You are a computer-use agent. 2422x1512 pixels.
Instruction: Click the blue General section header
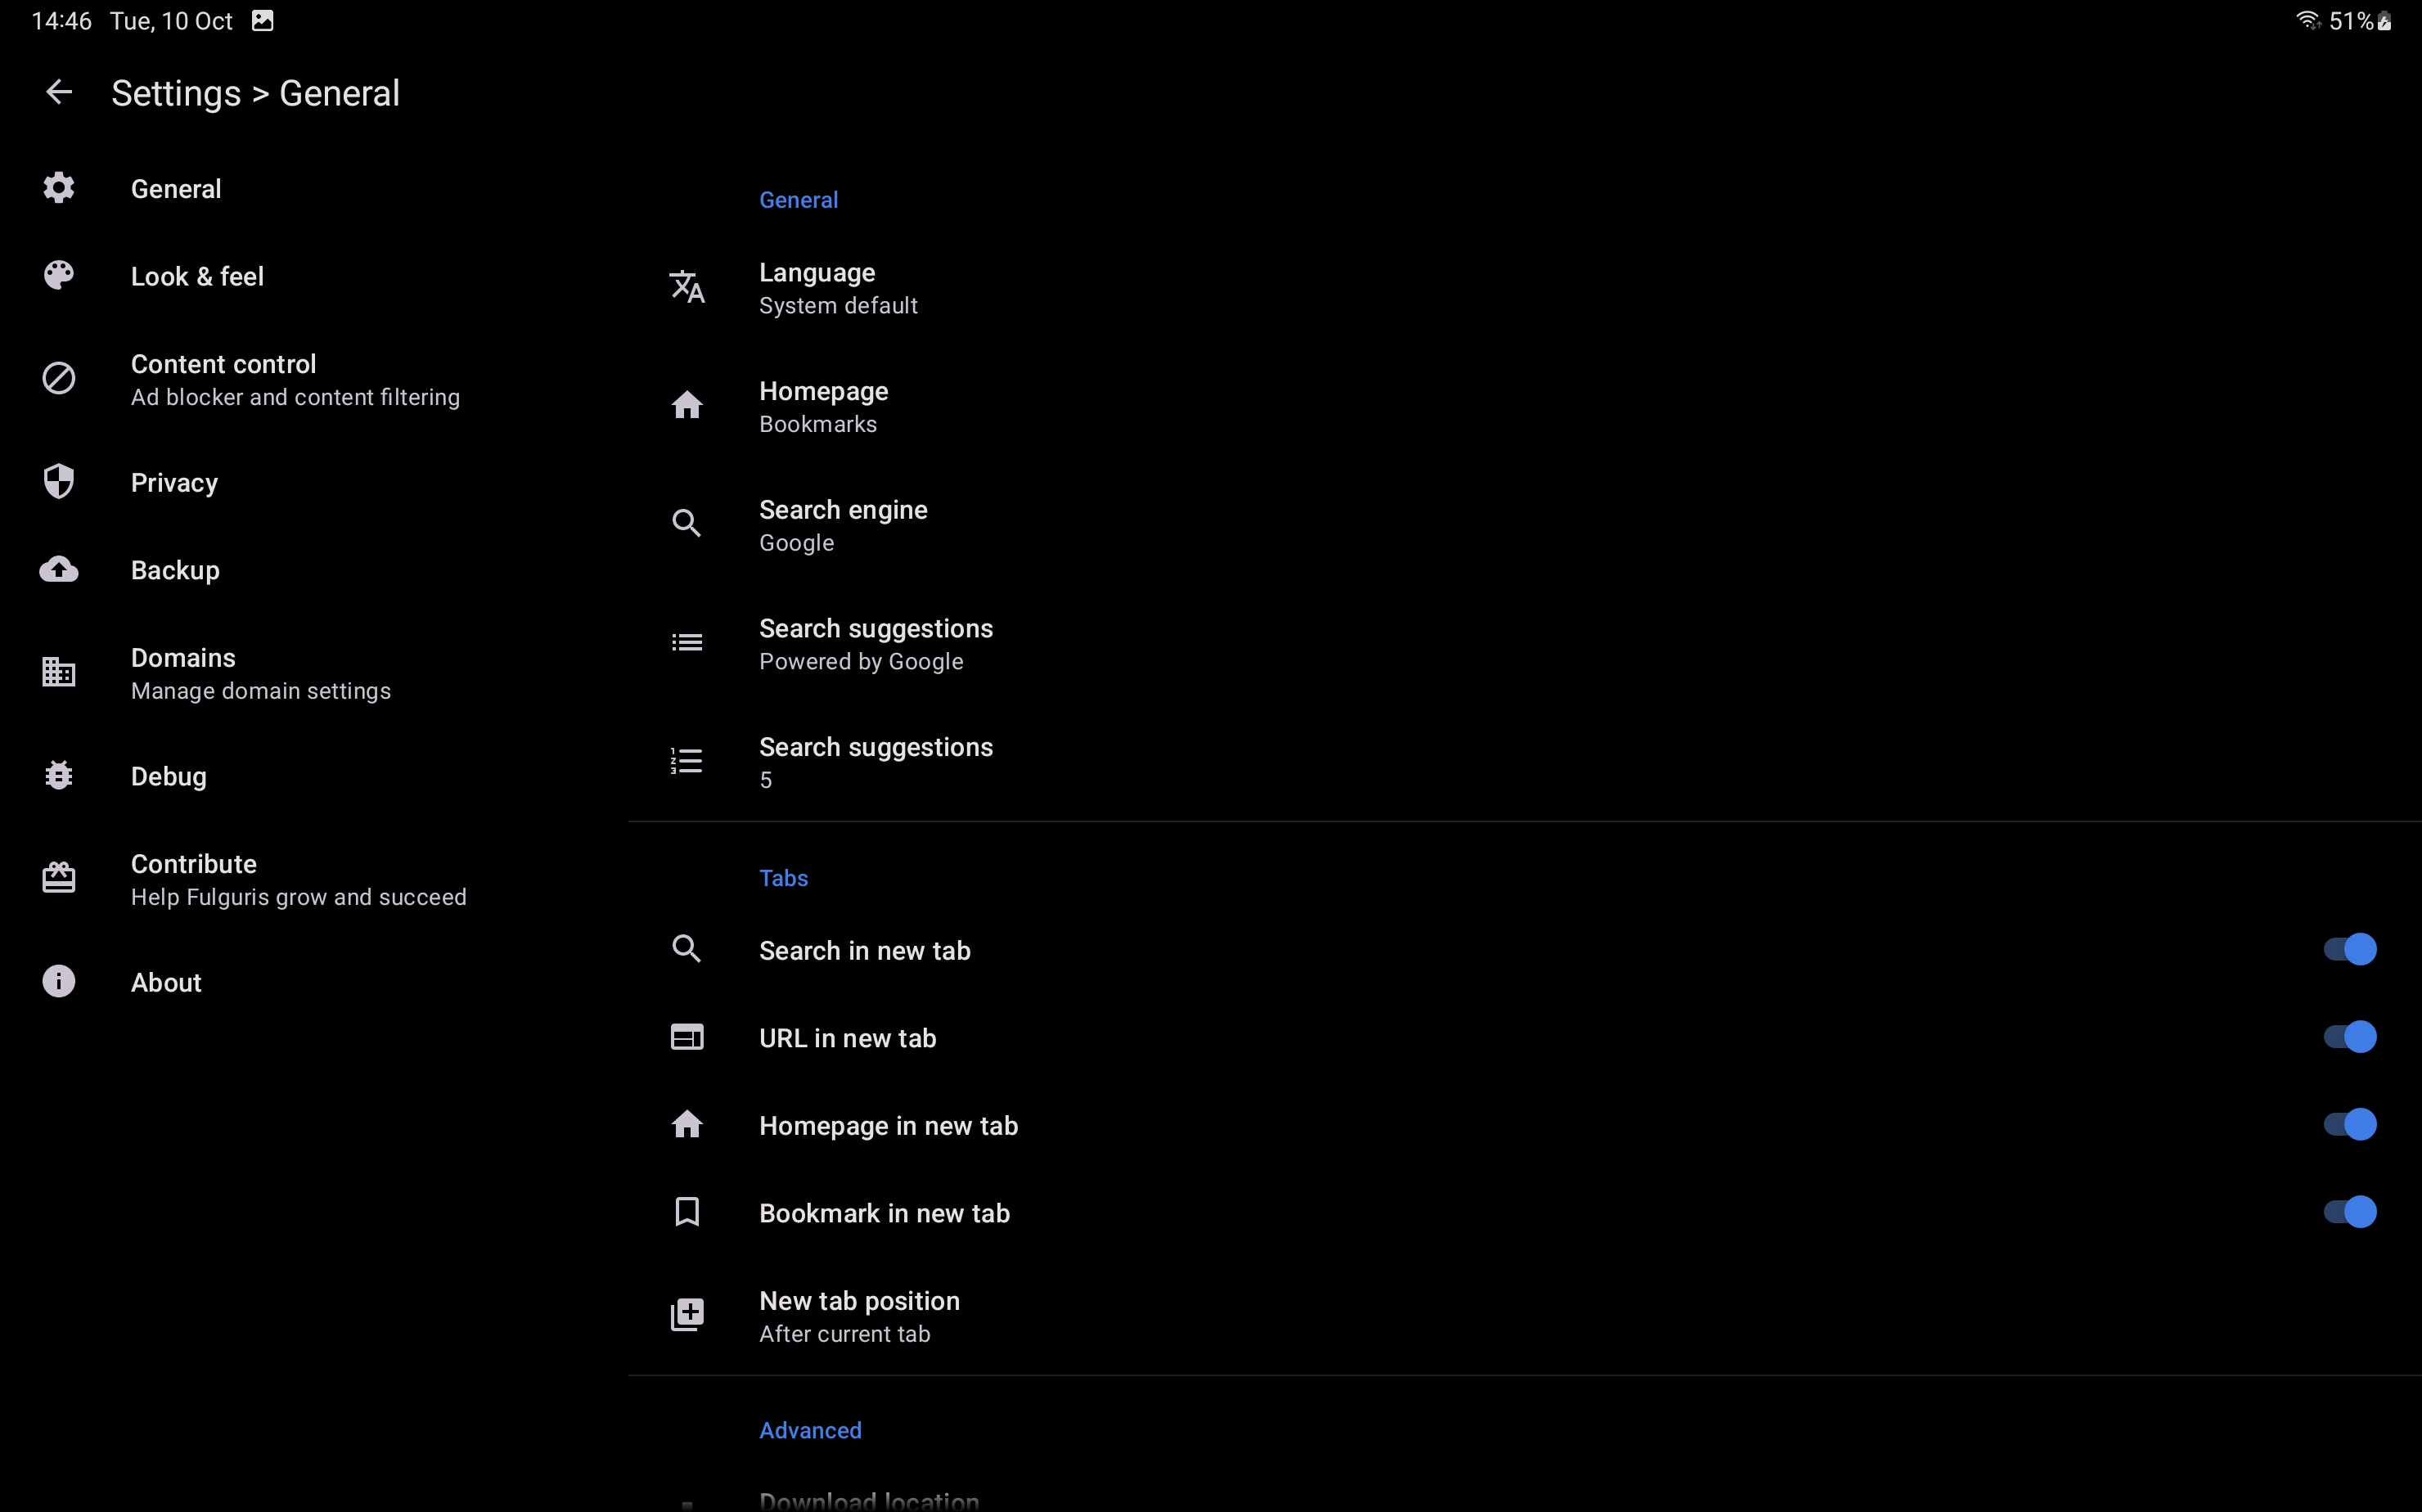(798, 200)
